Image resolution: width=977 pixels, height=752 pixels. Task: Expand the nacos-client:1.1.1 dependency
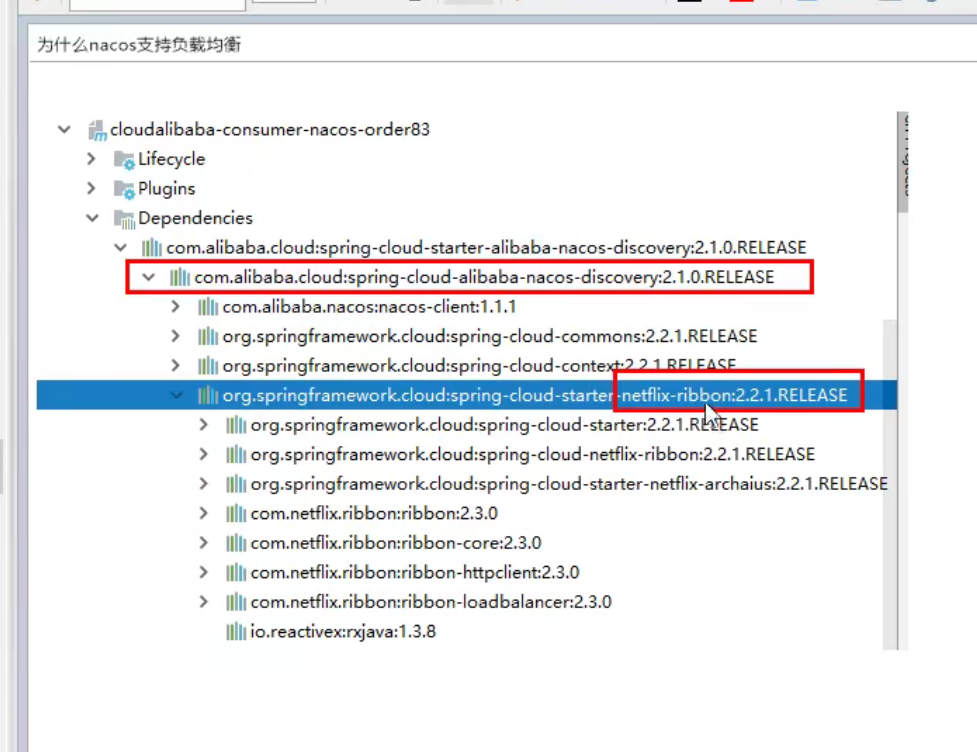[x=176, y=307]
